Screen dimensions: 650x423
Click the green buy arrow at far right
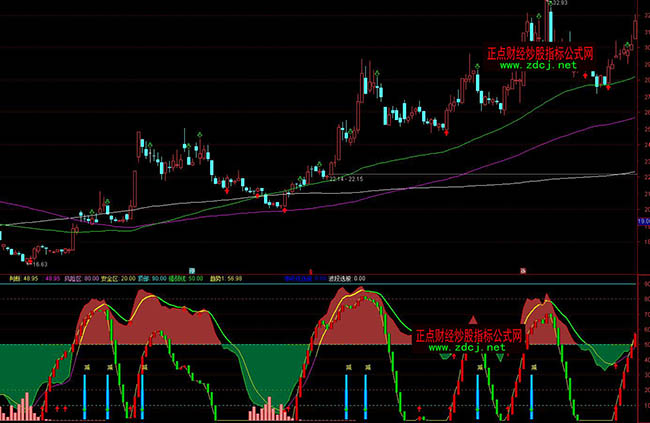pyautogui.click(x=627, y=45)
